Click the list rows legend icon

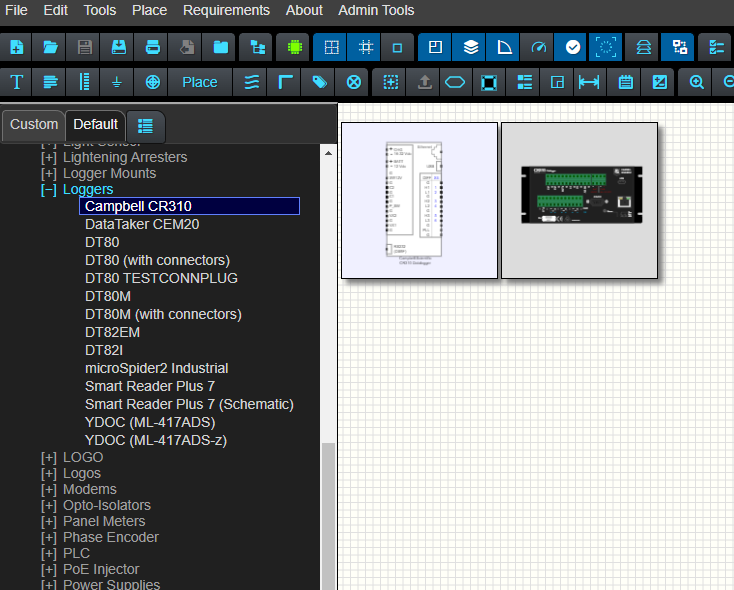click(x=524, y=82)
